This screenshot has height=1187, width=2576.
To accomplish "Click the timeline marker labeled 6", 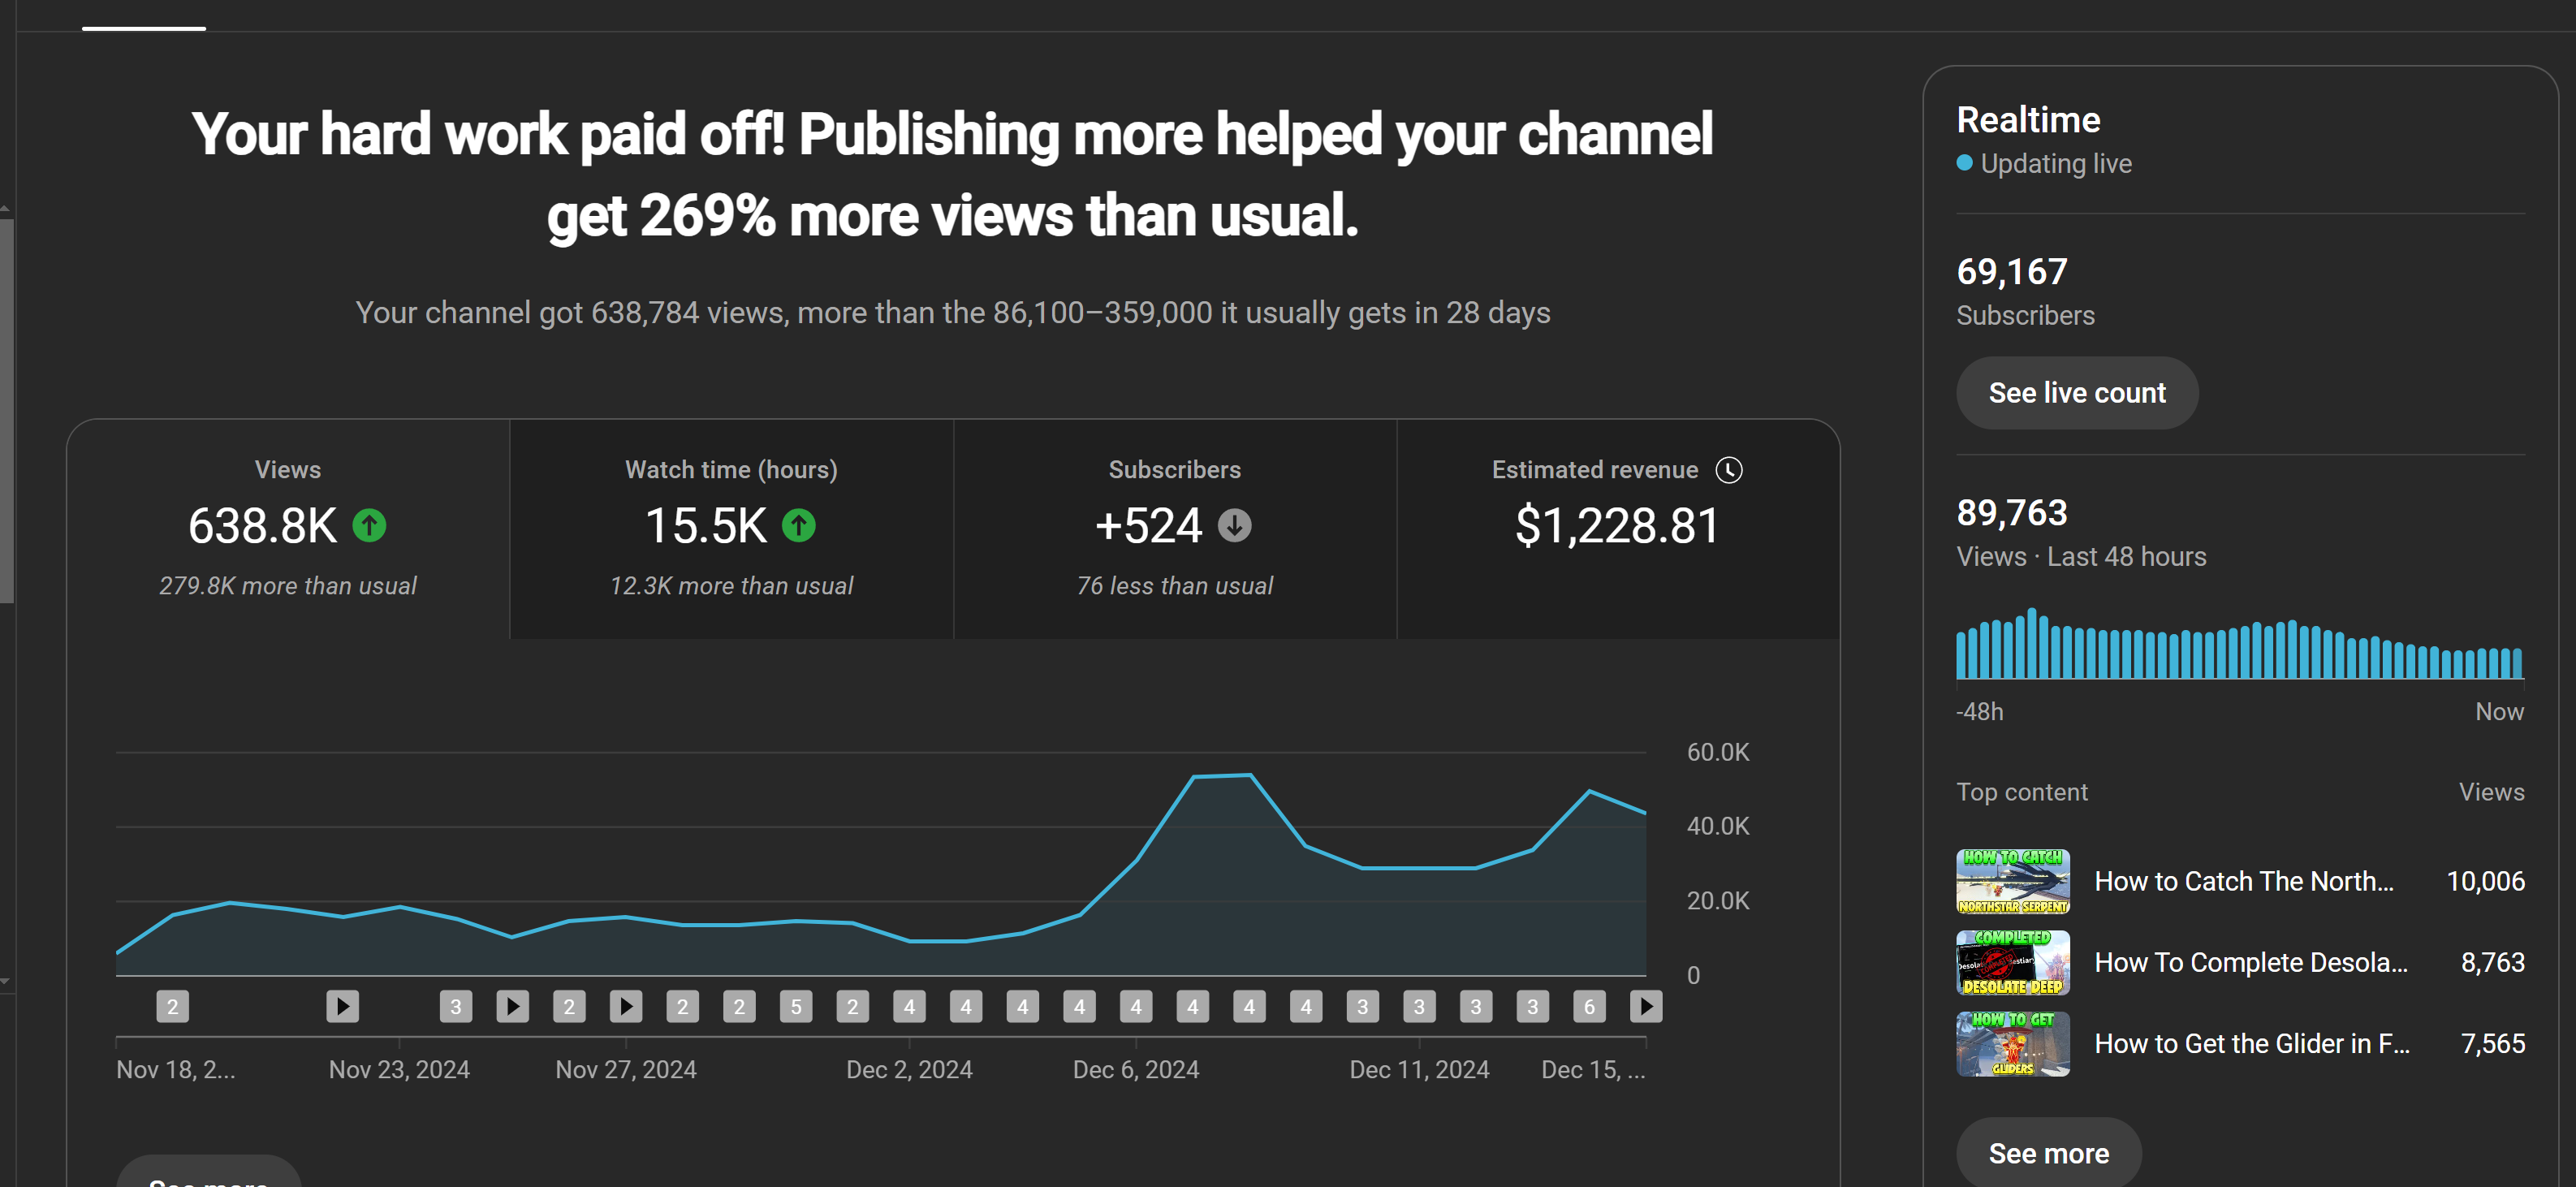I will pos(1589,1006).
